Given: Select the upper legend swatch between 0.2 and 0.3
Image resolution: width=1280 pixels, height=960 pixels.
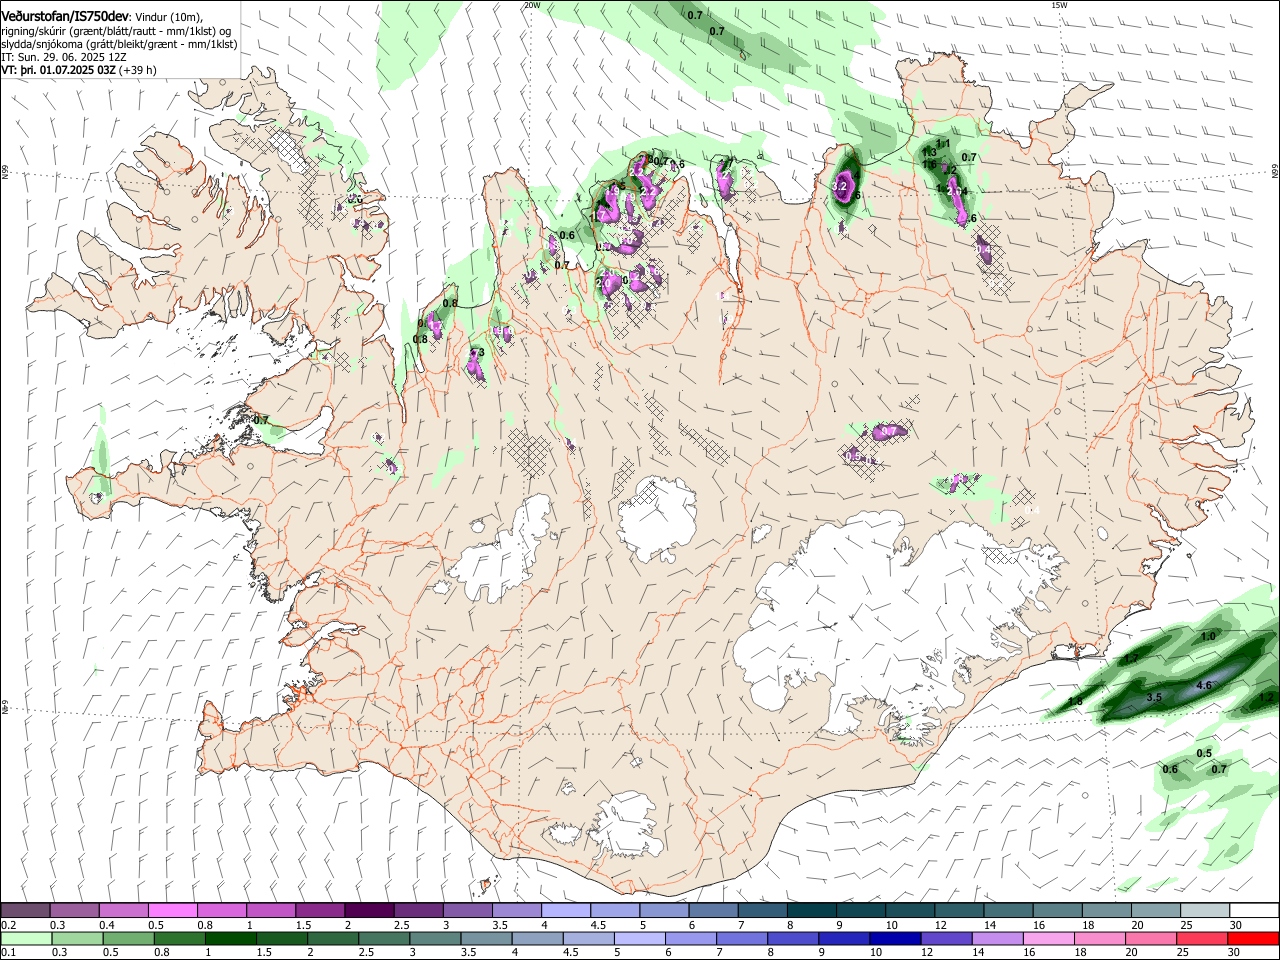Looking at the screenshot, I should click(x=24, y=911).
